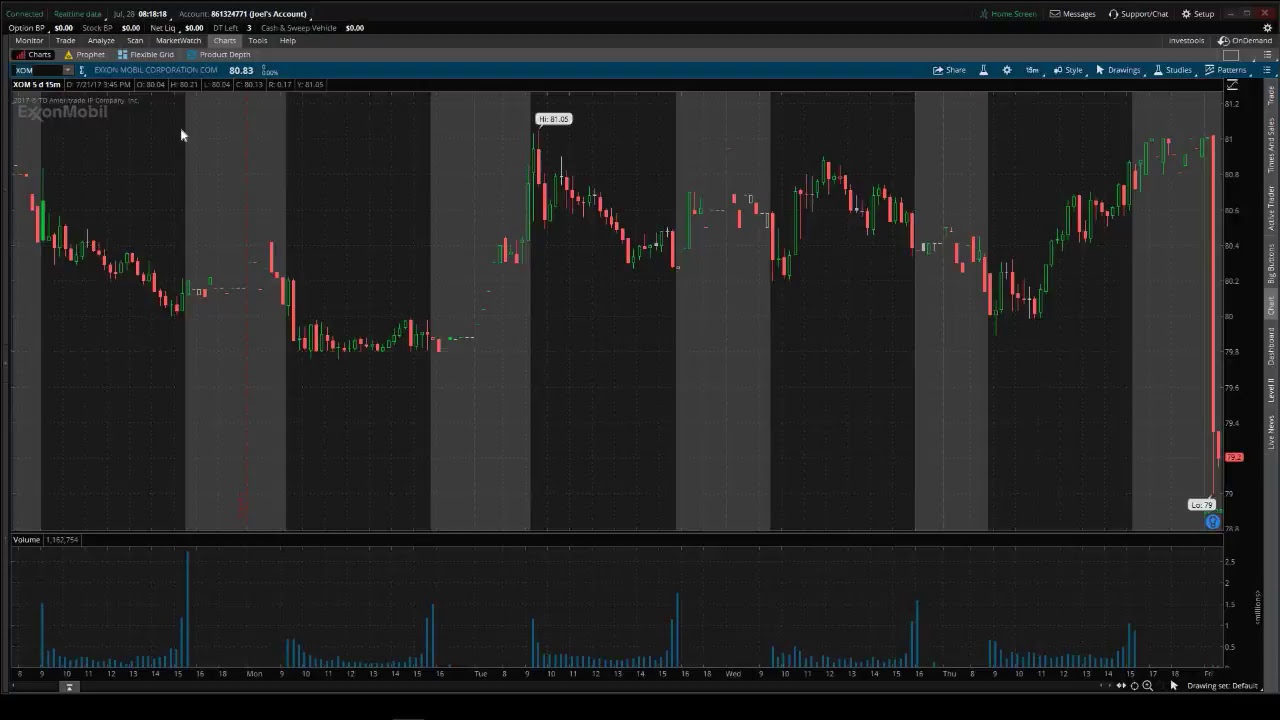This screenshot has height=720, width=1280.
Task: Click the symbol actions icon beside XOM
Action: click(x=82, y=70)
